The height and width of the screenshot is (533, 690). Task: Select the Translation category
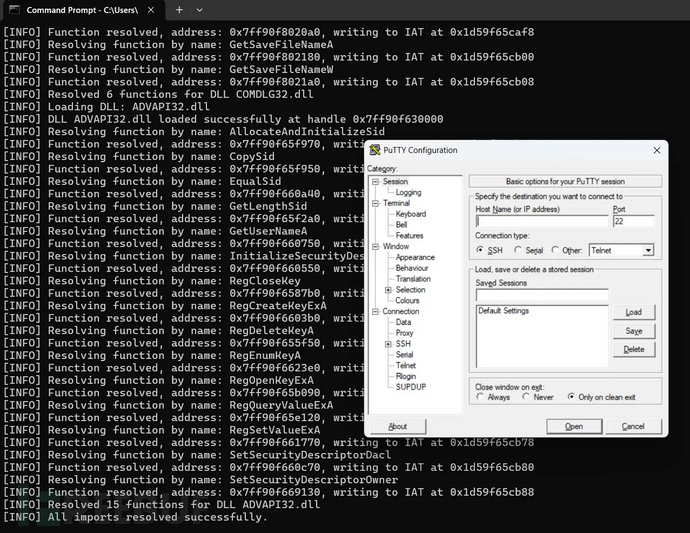[413, 279]
